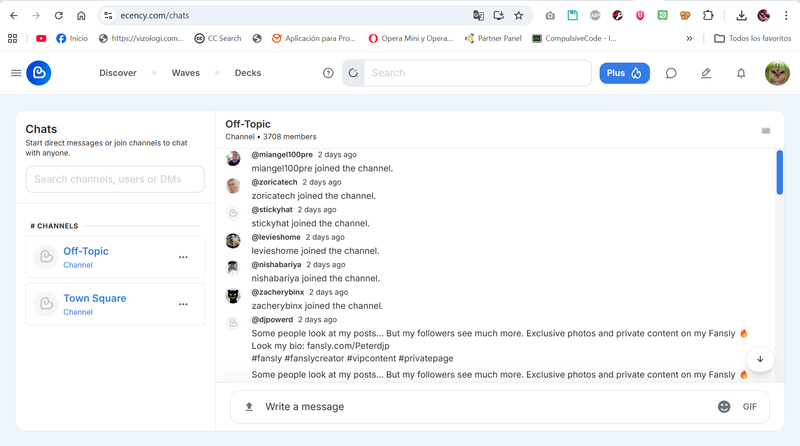800x446 pixels.
Task: Focus the Search channels, users or DMs field
Action: (x=115, y=179)
